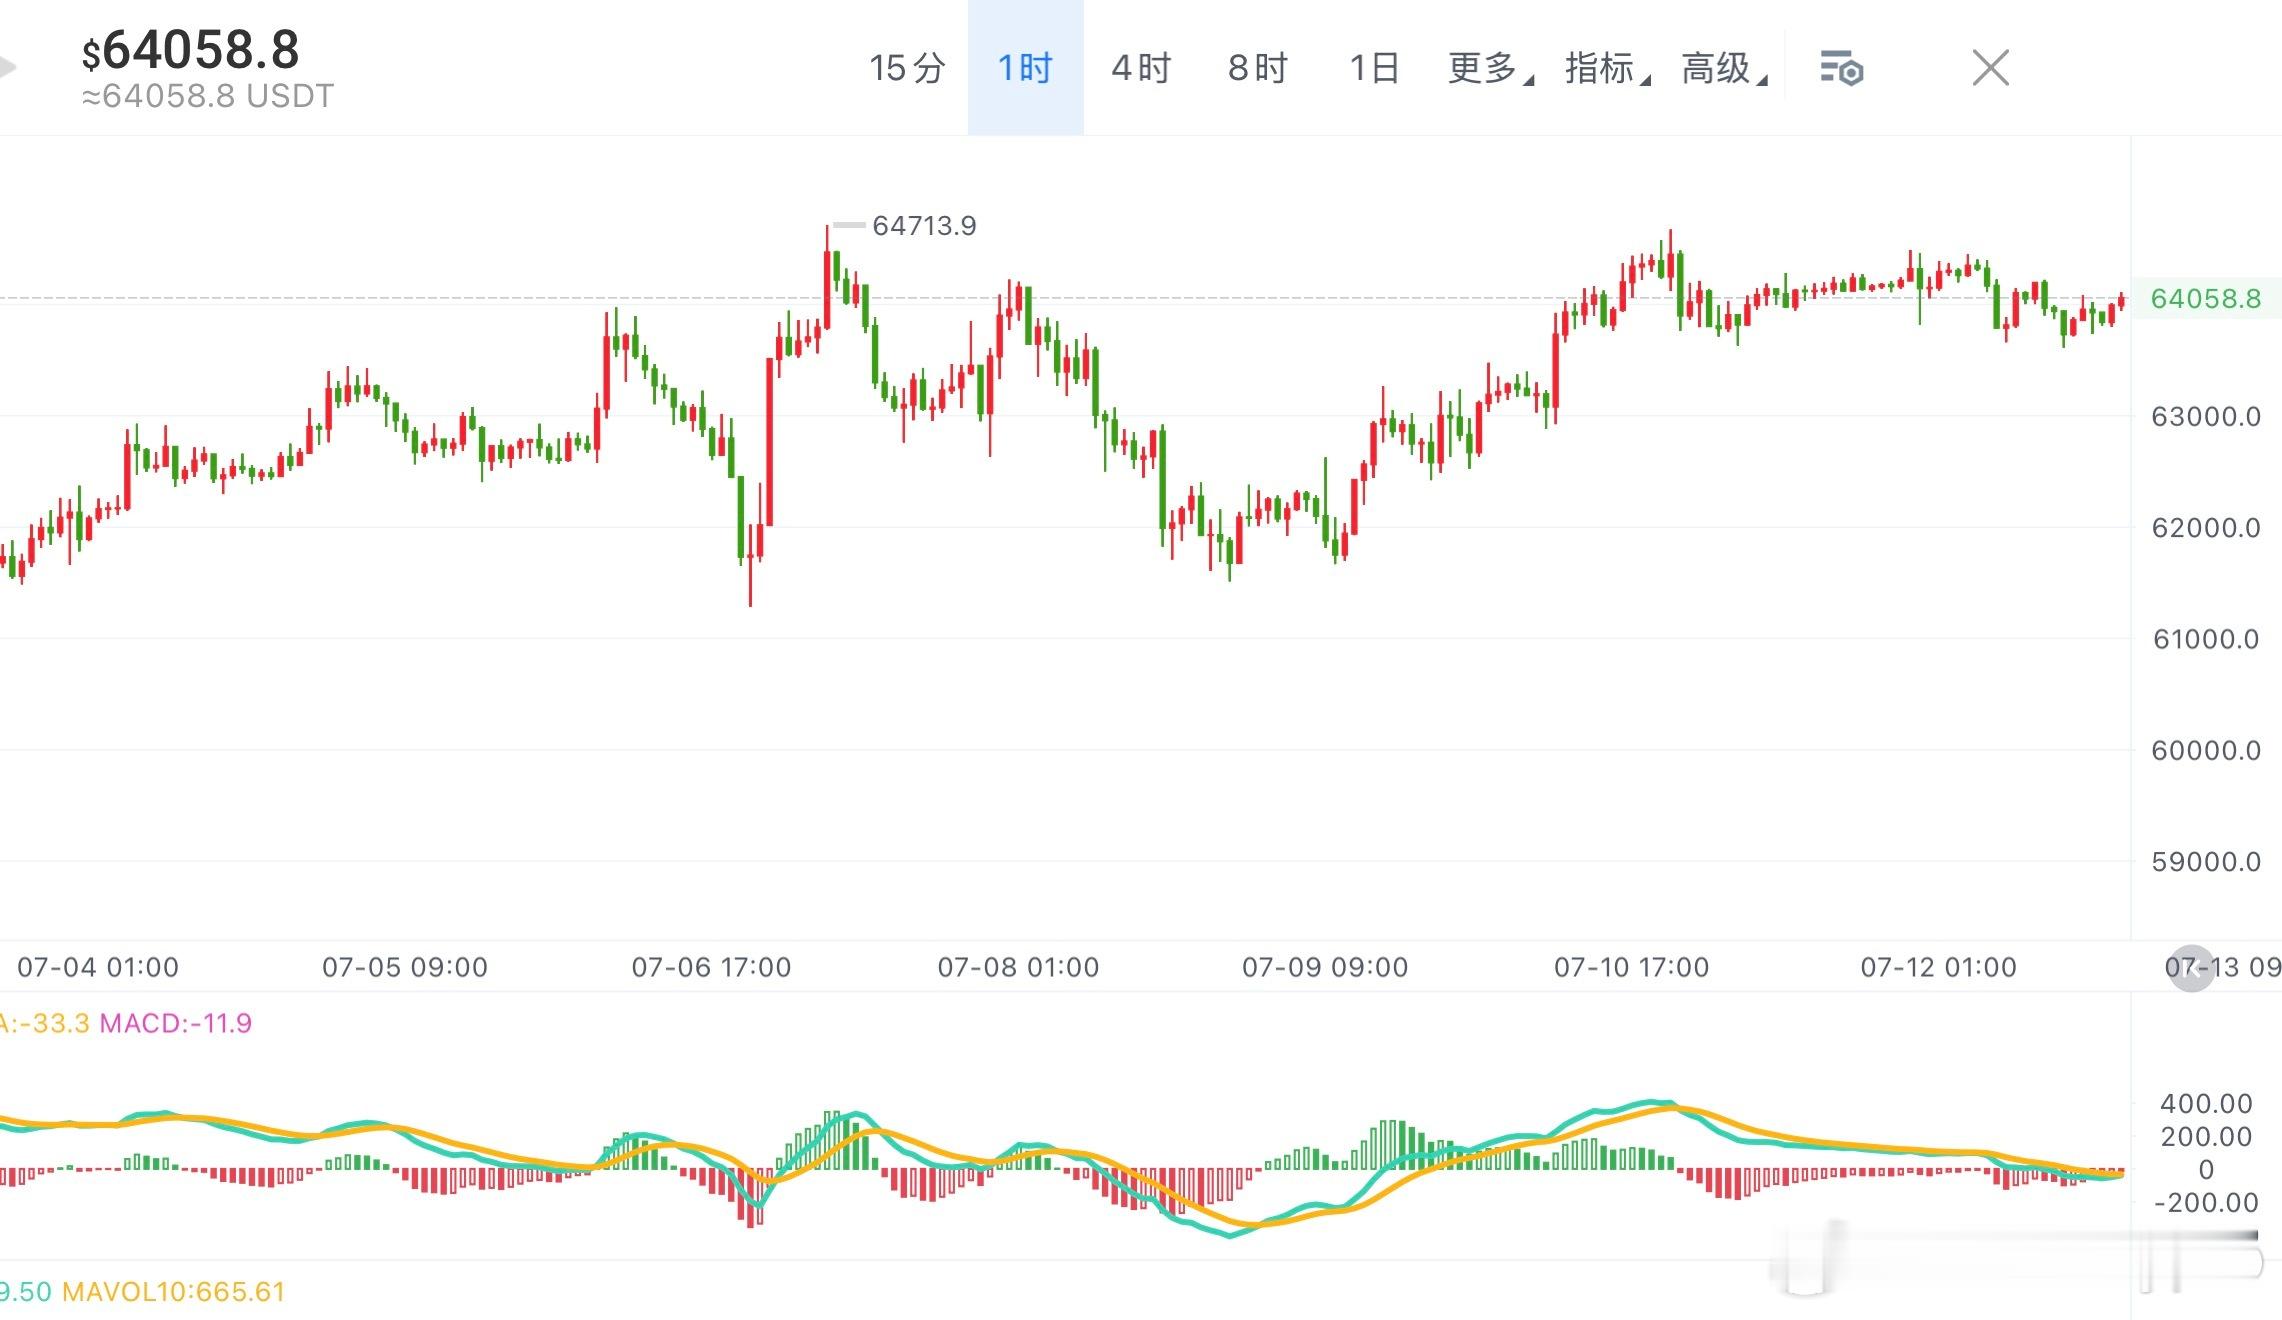
Task: Click the MAVOL10:665.61 volume label
Action: pos(174,1292)
